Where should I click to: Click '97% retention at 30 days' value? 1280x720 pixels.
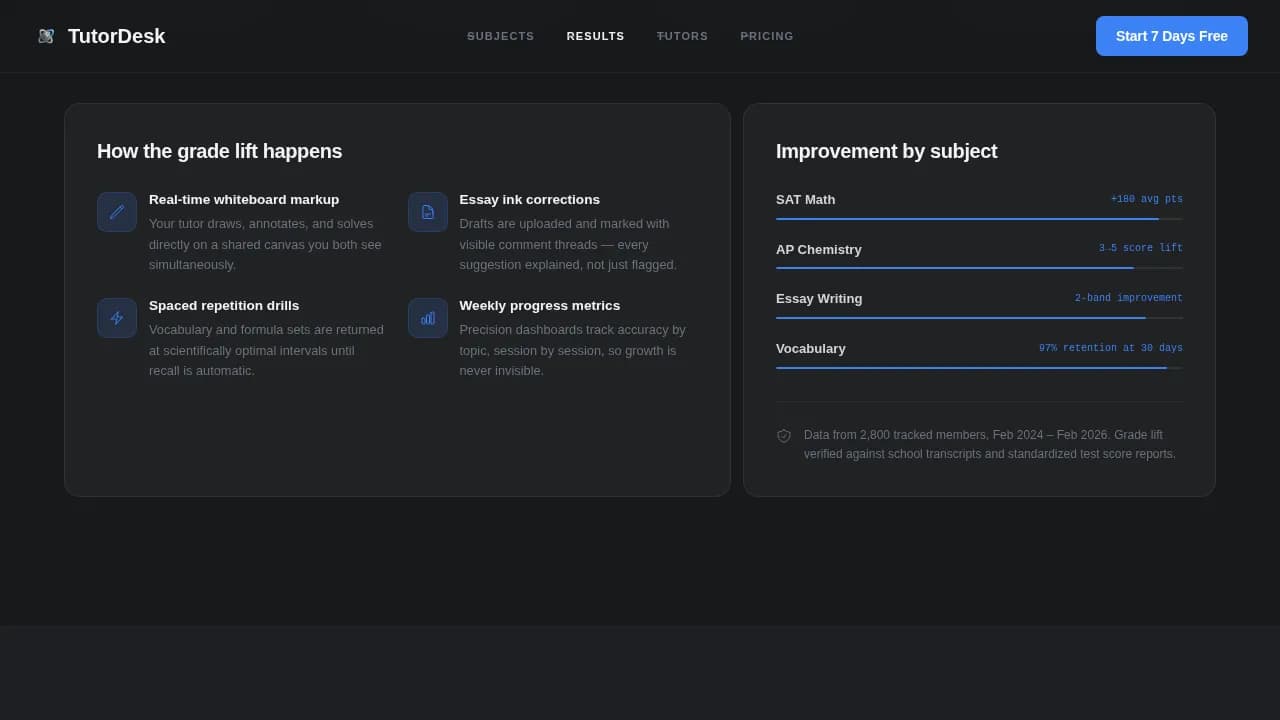click(1111, 348)
